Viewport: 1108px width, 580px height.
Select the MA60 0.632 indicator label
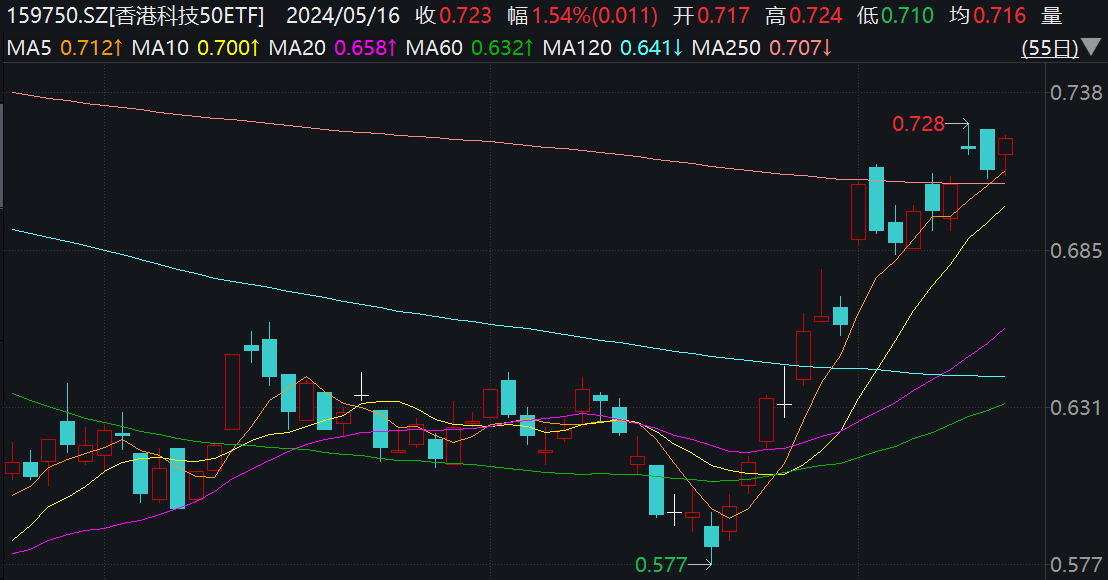pyautogui.click(x=469, y=48)
